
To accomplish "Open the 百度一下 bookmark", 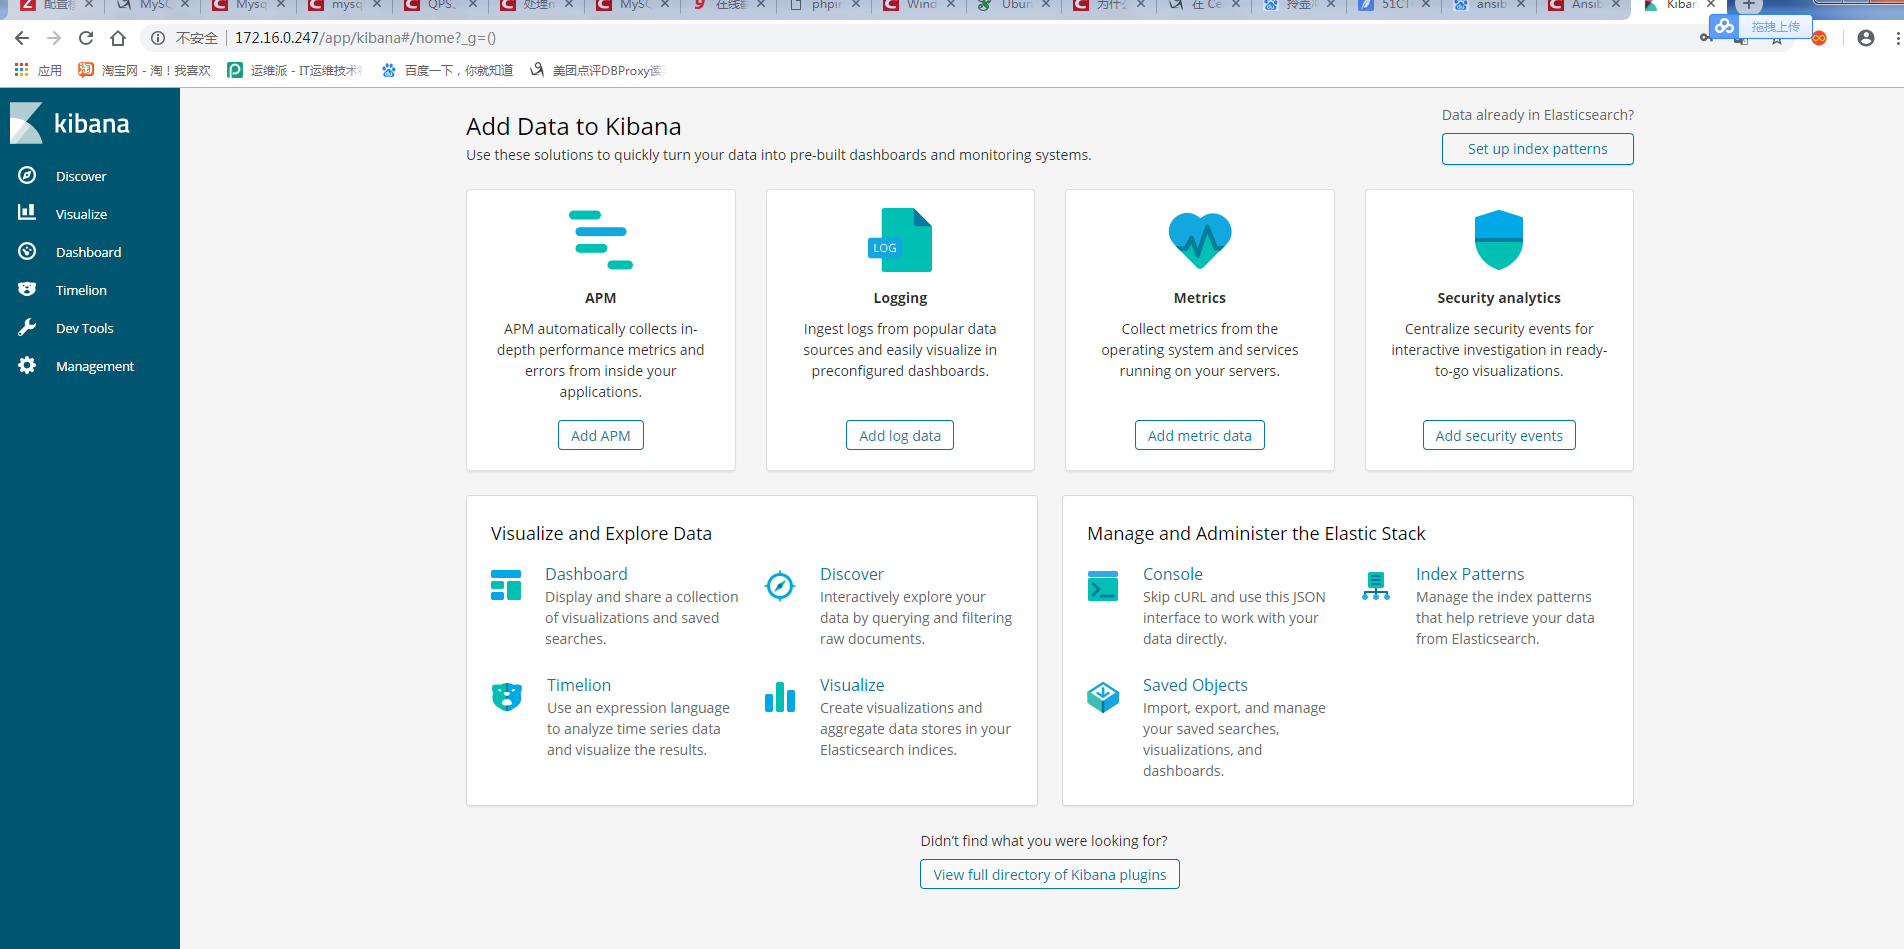I will (x=448, y=70).
